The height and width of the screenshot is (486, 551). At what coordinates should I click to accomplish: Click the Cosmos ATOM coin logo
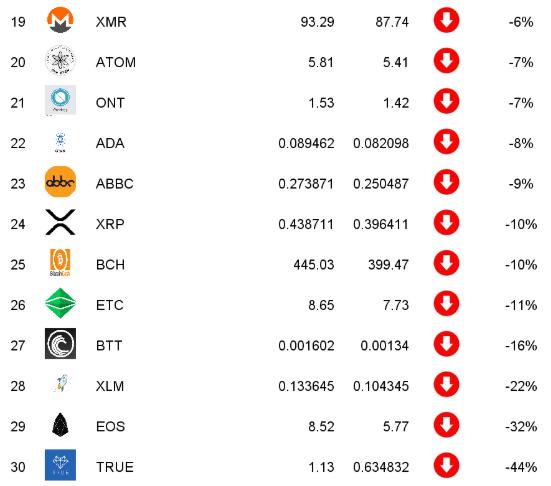coord(60,60)
